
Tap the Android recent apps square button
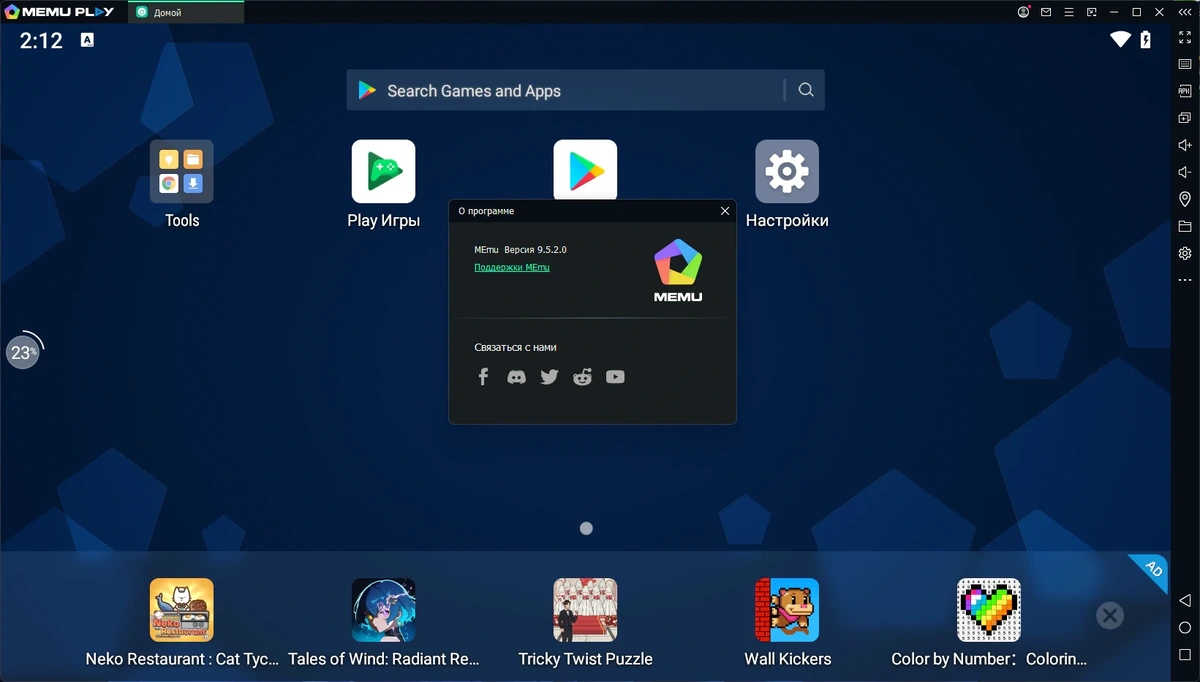[x=1185, y=655]
